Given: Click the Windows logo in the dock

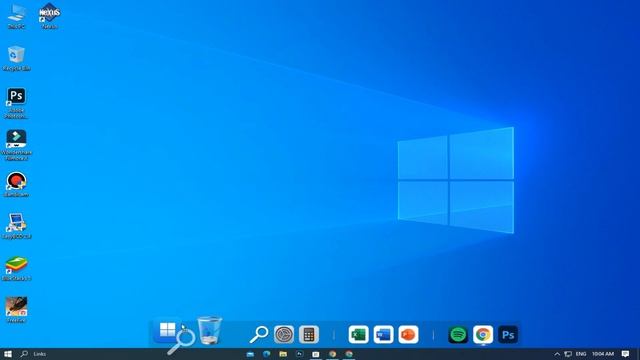Looking at the screenshot, I should [167, 330].
